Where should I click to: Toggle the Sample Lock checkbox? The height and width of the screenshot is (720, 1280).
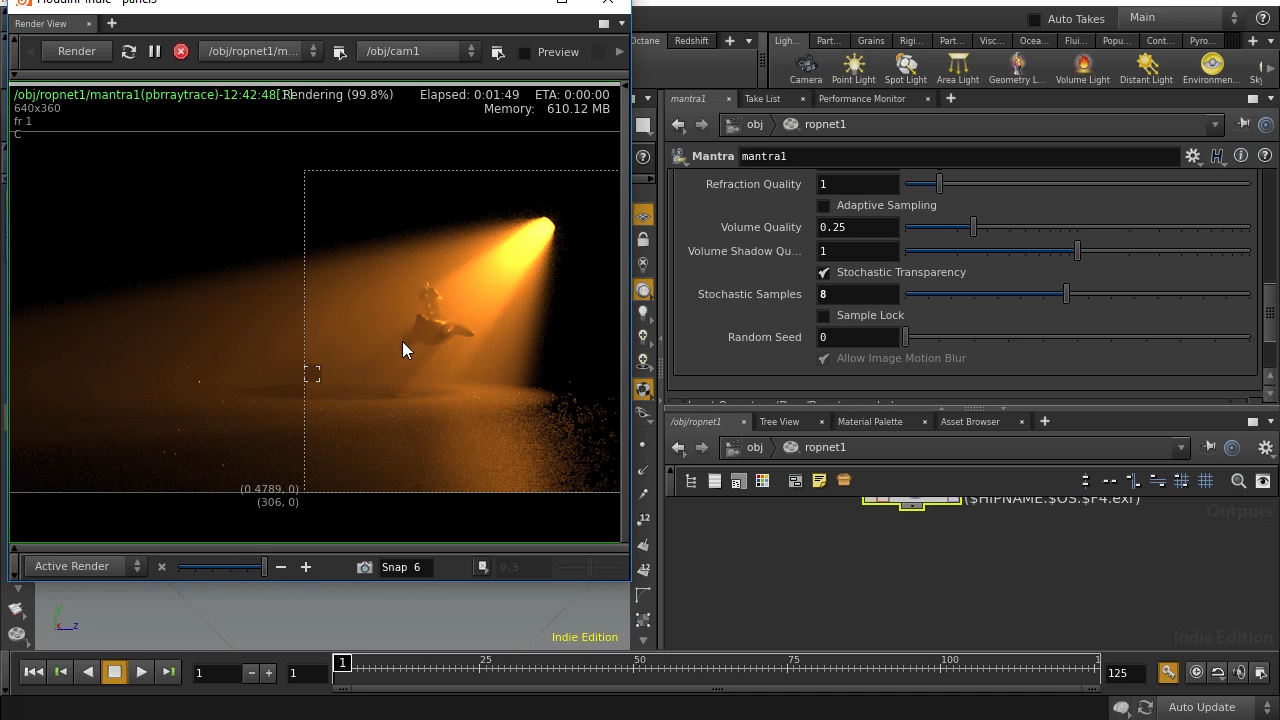(x=824, y=316)
